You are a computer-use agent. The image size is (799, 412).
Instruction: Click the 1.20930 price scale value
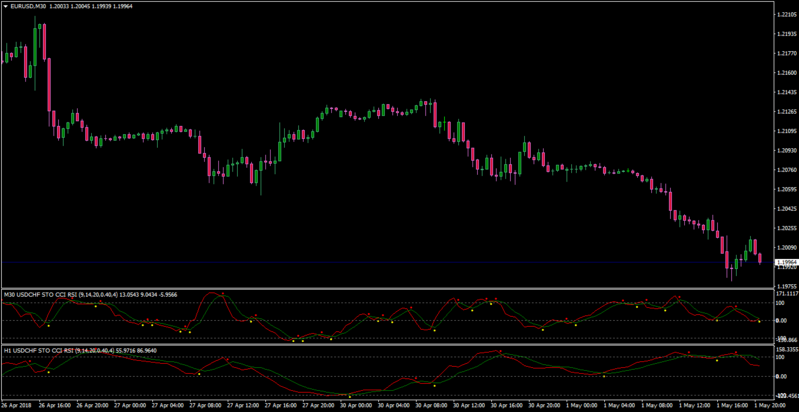786,150
